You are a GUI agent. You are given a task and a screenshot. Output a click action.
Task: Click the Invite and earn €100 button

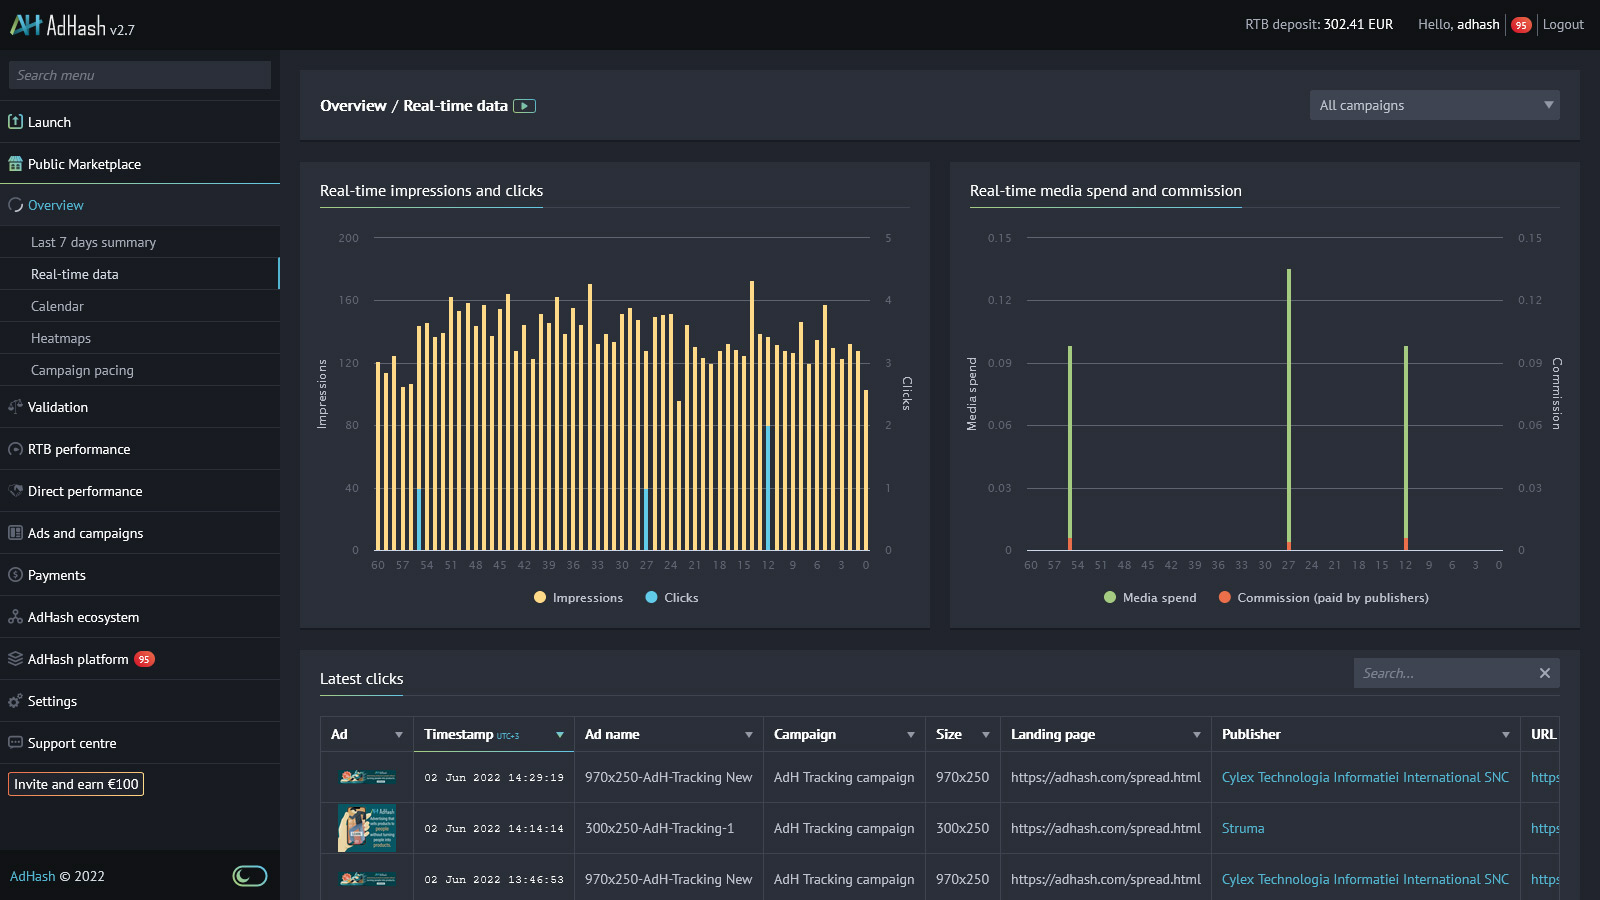(x=75, y=784)
